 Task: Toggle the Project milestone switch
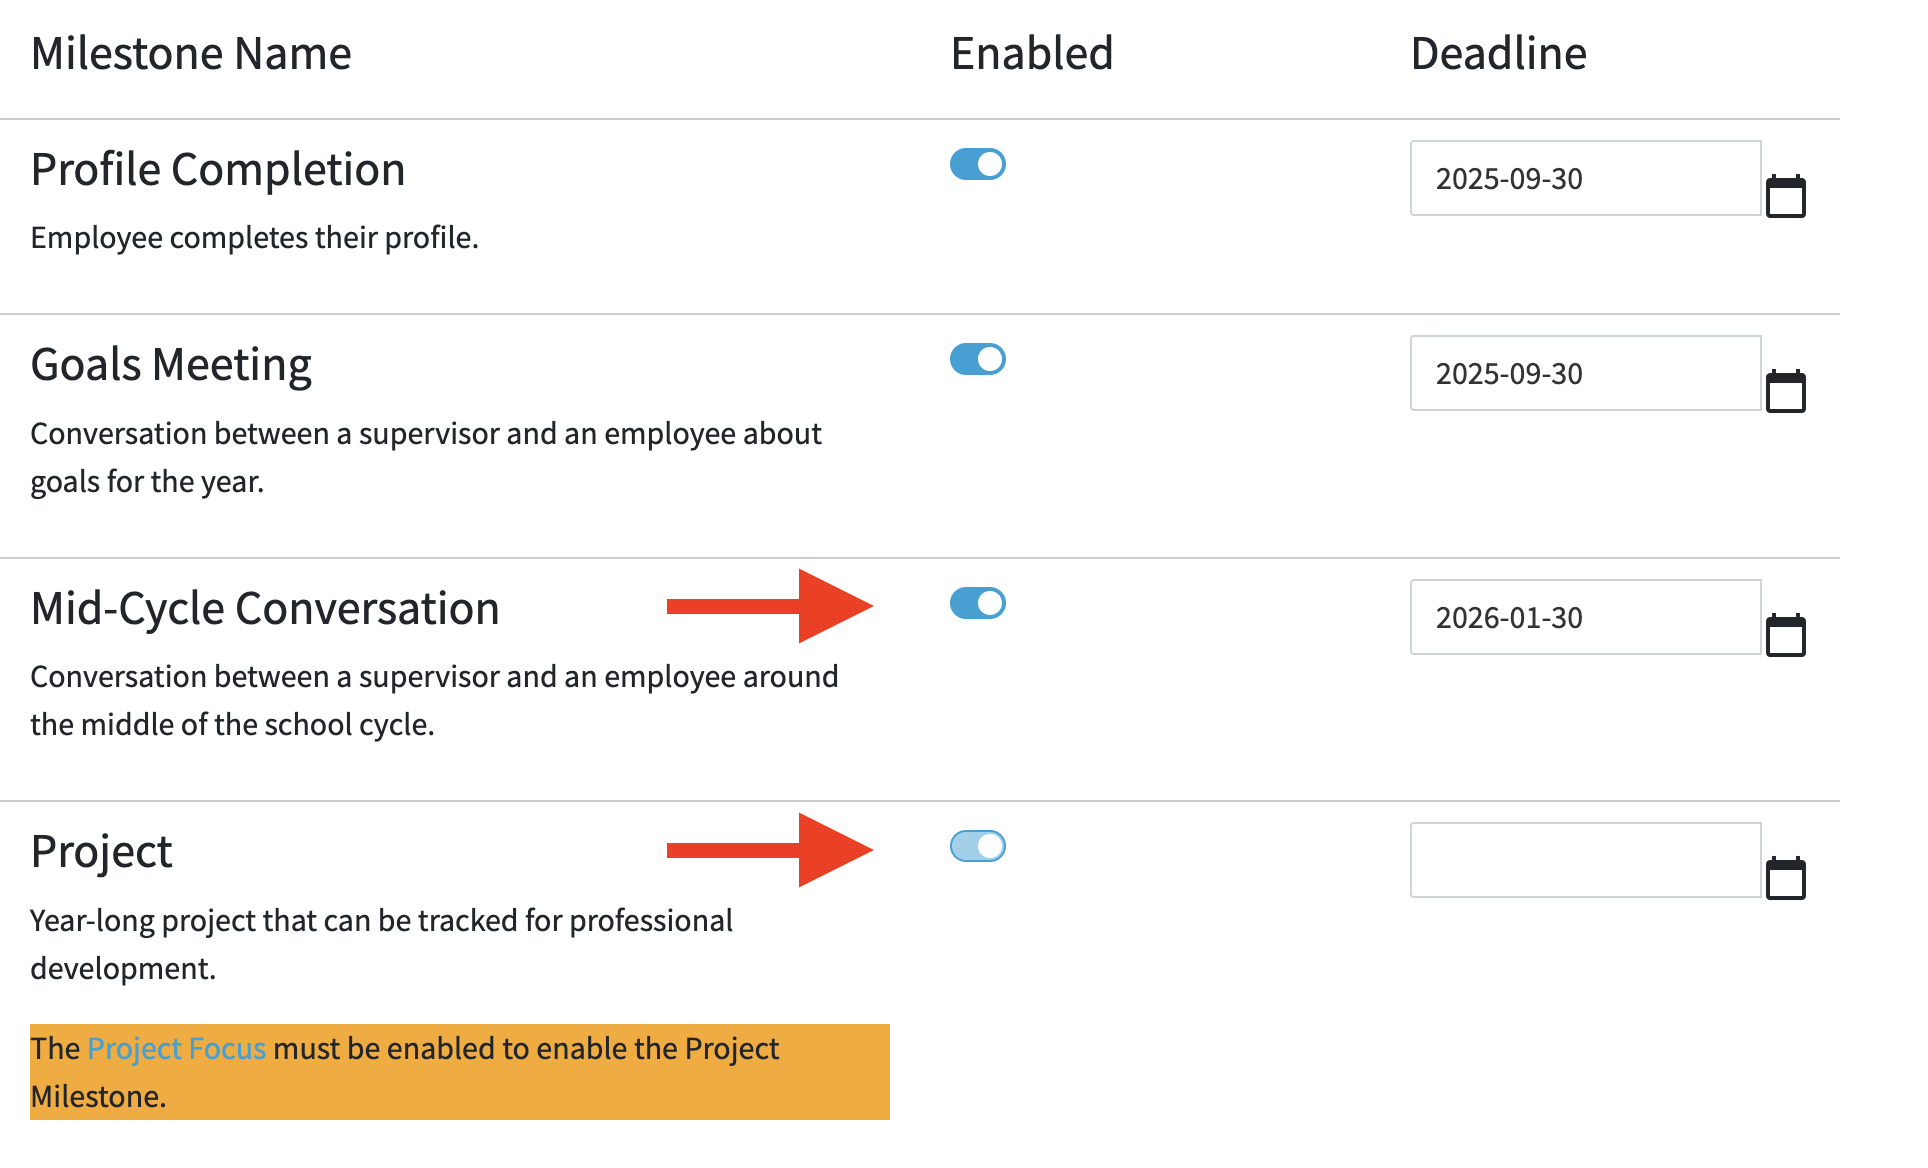977,846
